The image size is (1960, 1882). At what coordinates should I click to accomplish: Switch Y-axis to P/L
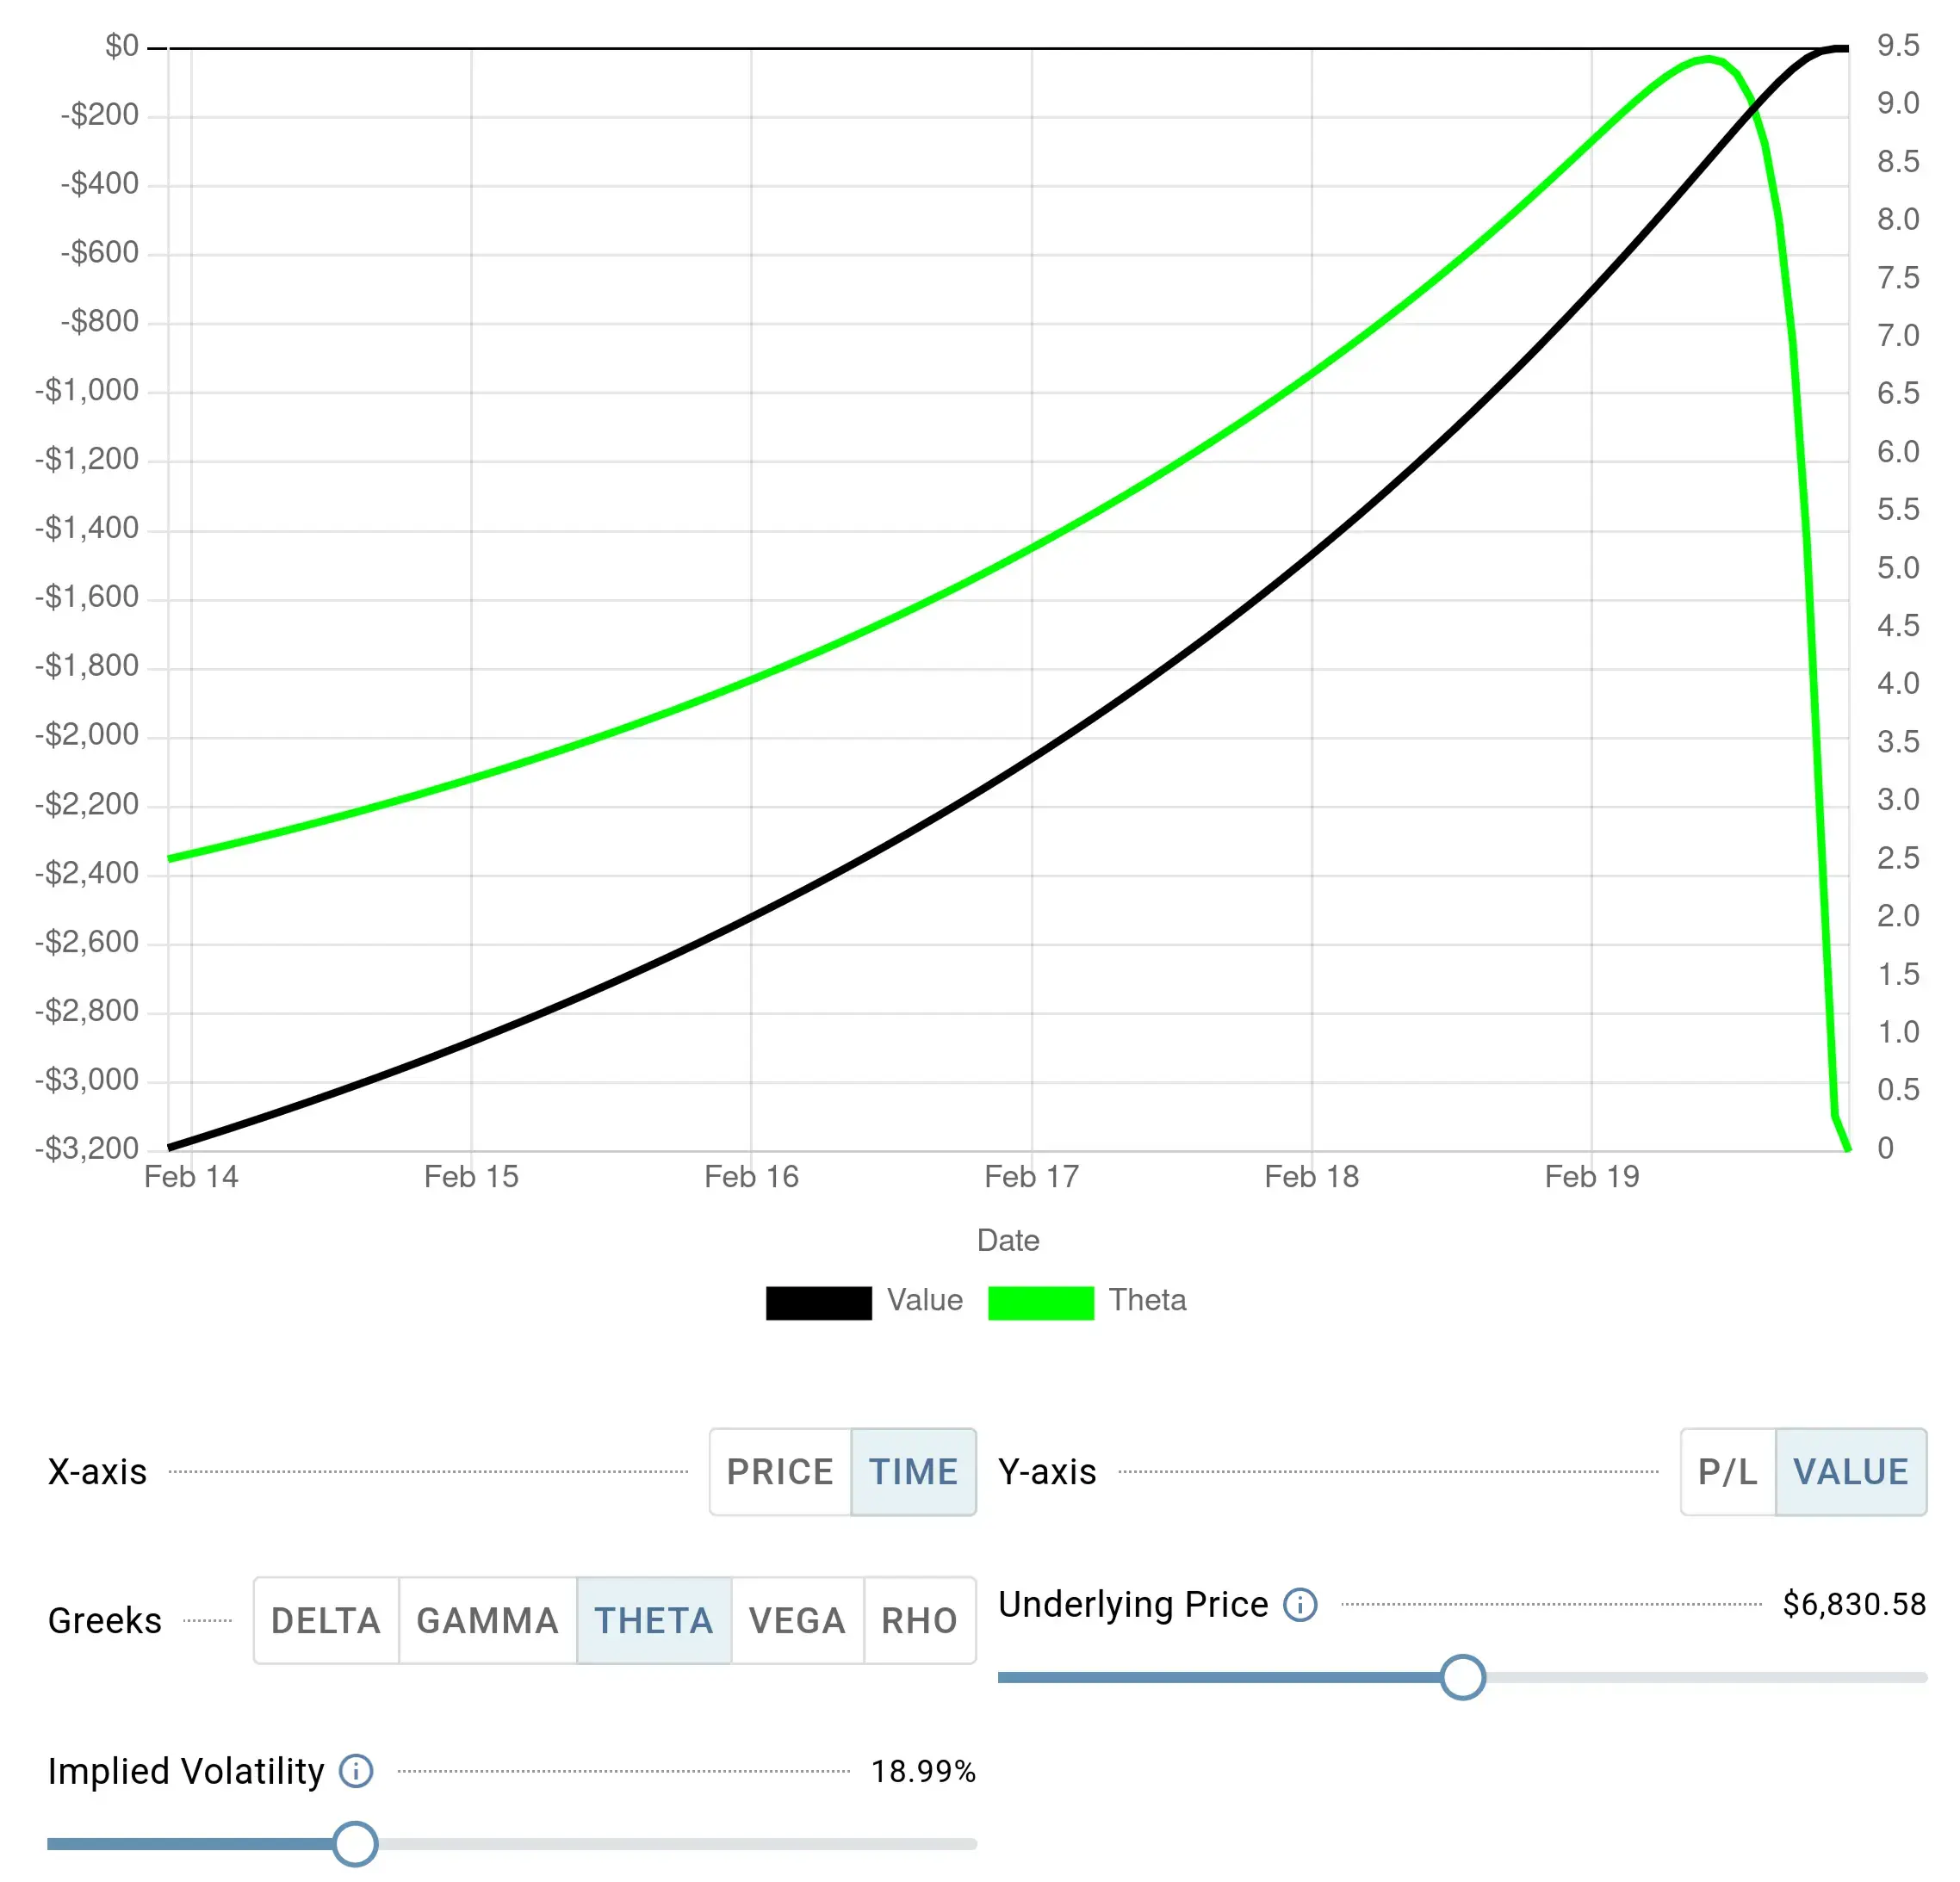click(x=1727, y=1471)
